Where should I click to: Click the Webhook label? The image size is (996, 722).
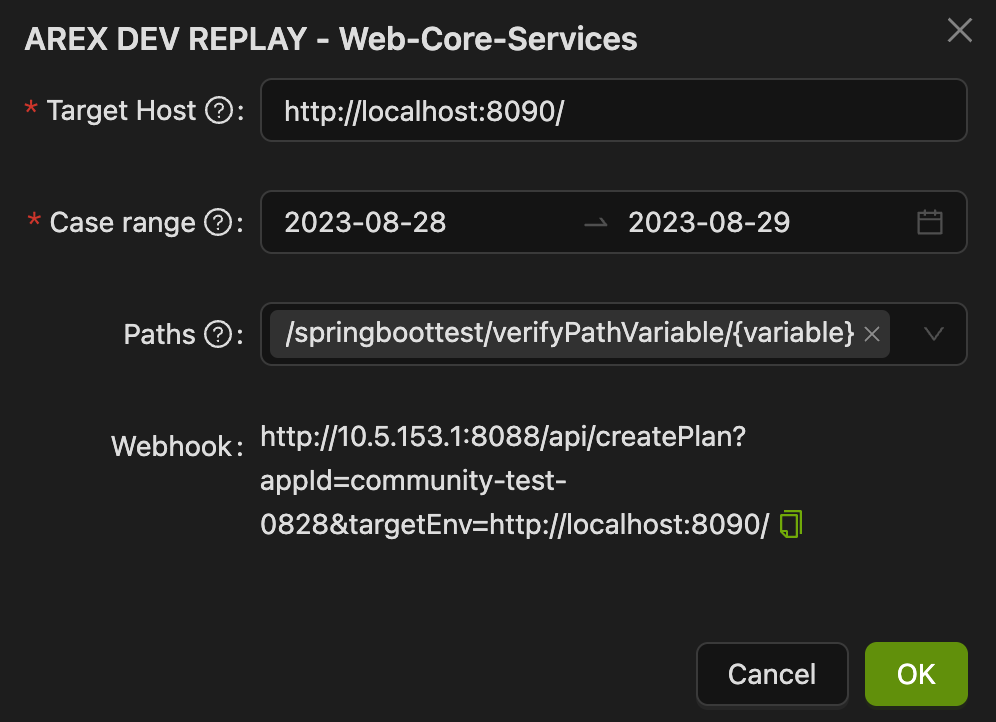[x=172, y=446]
